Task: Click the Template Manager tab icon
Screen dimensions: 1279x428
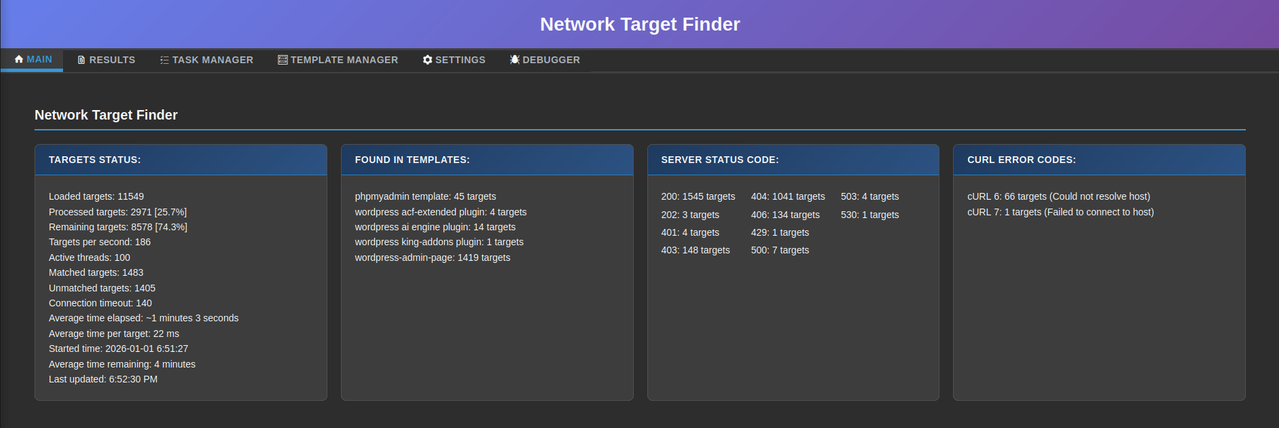Action: 283,60
